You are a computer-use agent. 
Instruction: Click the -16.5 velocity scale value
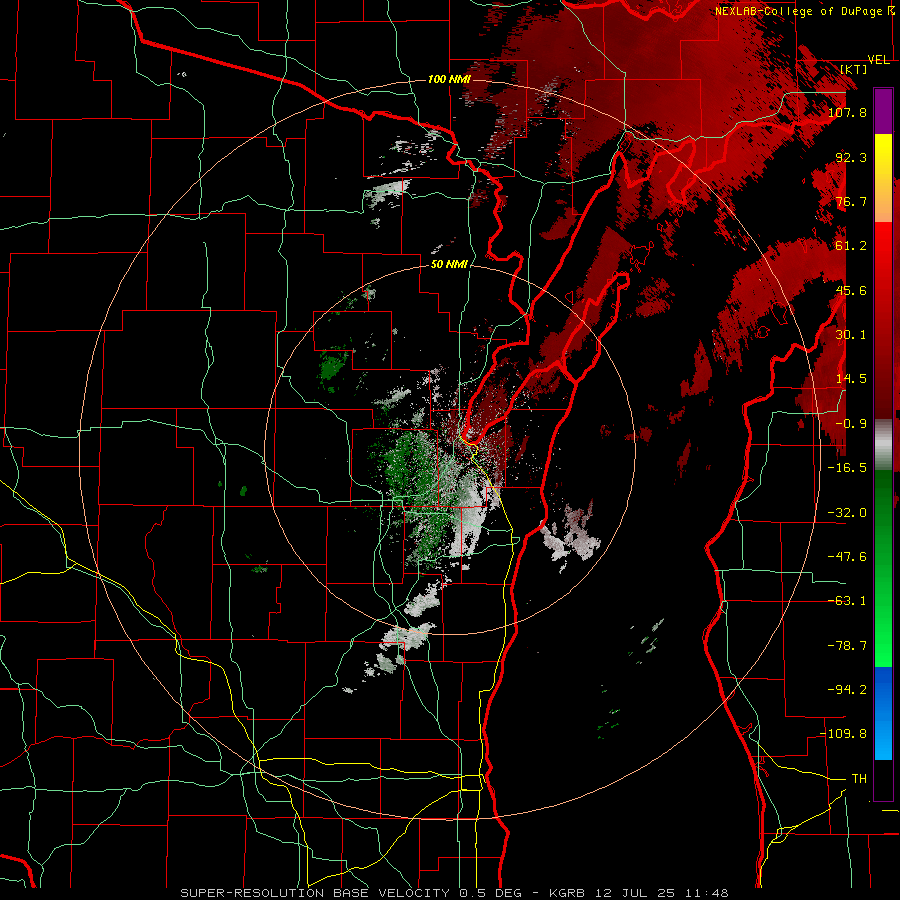click(x=847, y=468)
